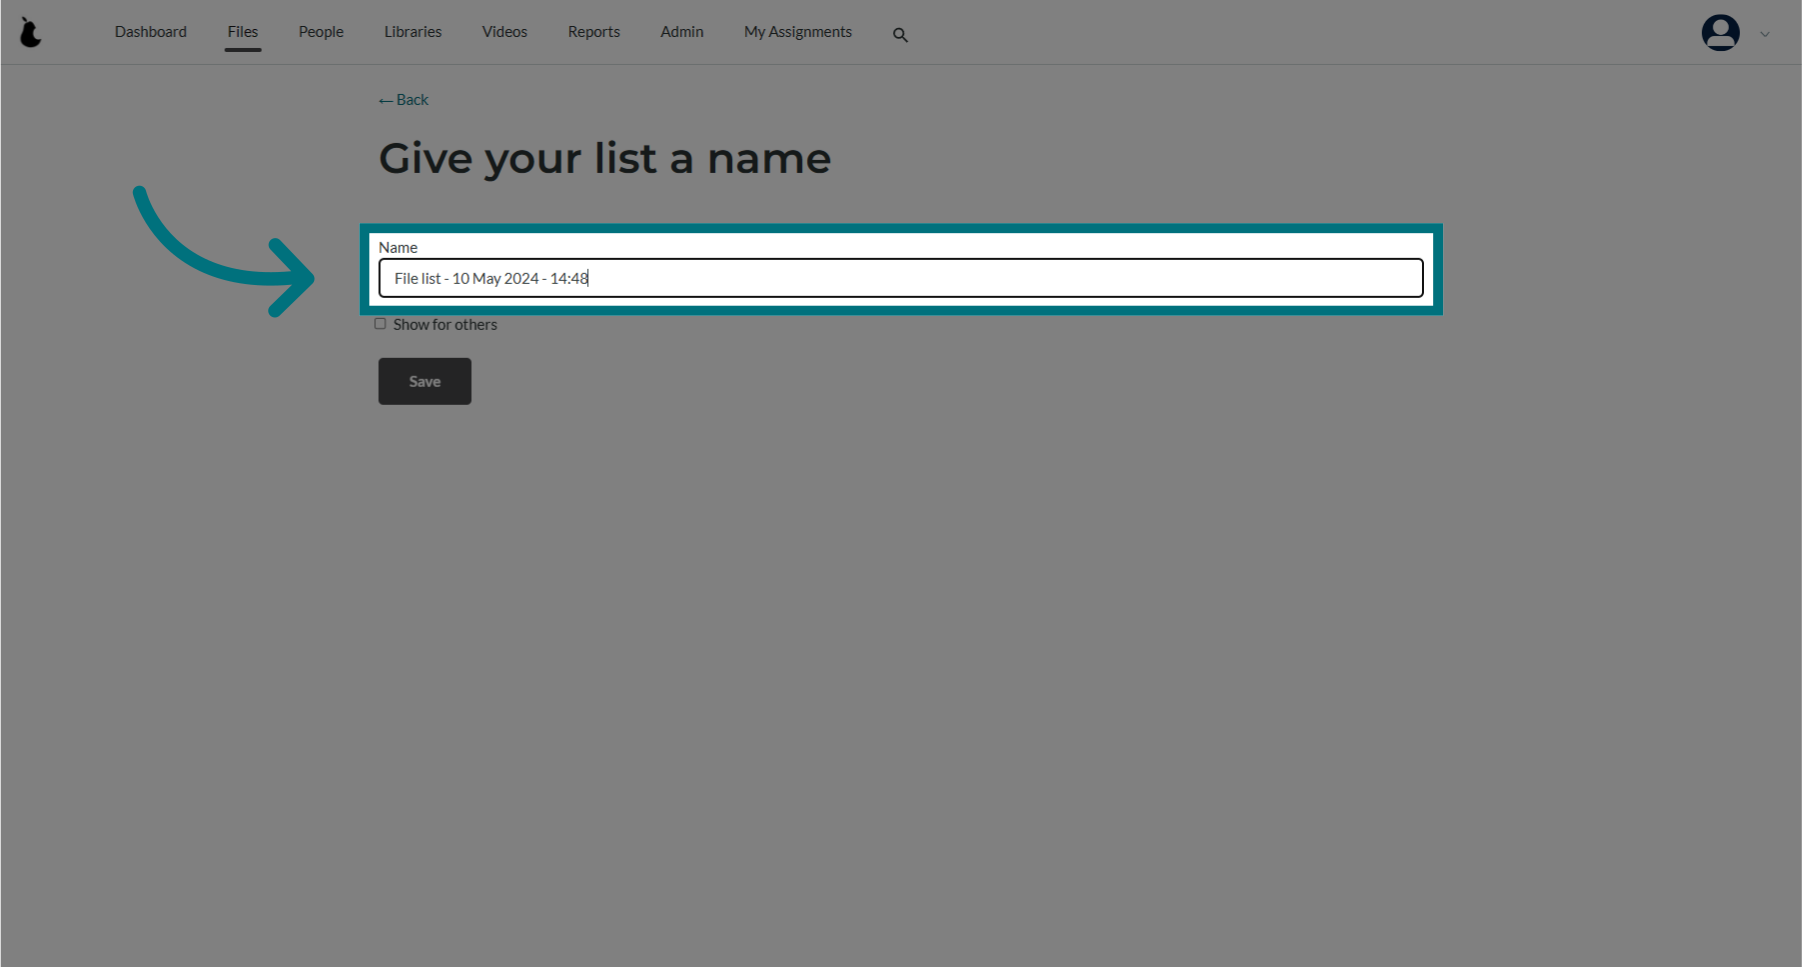This screenshot has width=1802, height=967.
Task: Click the pear logo home icon
Action: click(x=31, y=32)
